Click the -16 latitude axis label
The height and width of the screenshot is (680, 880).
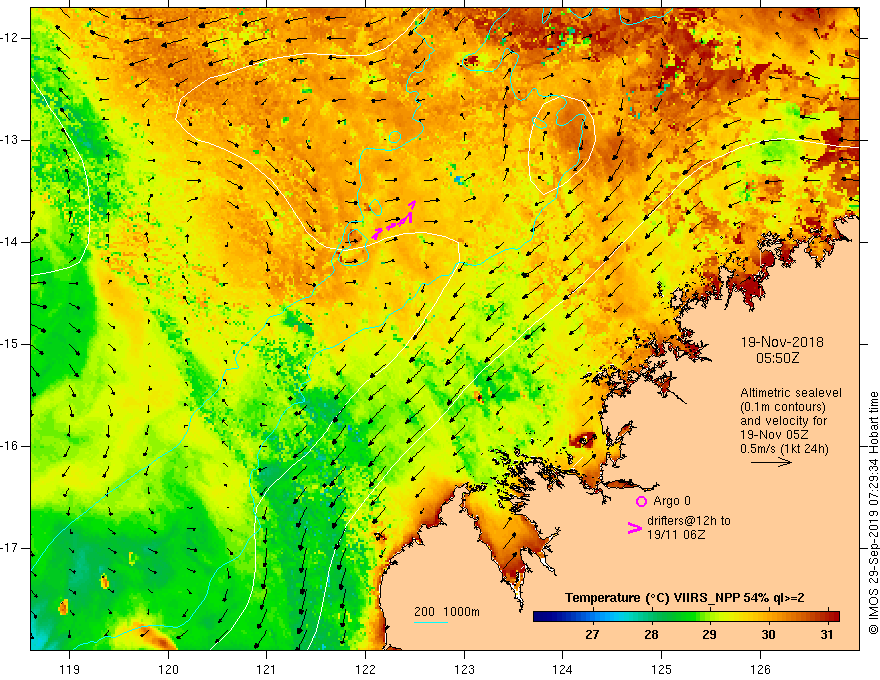(11, 446)
